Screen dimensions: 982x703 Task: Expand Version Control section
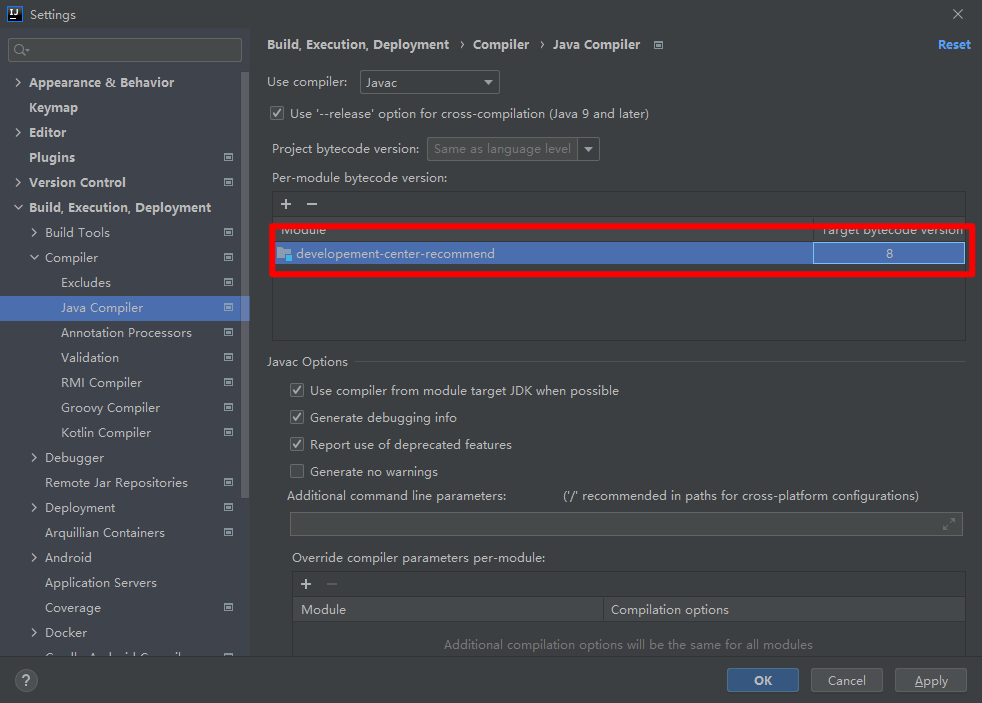coord(18,182)
